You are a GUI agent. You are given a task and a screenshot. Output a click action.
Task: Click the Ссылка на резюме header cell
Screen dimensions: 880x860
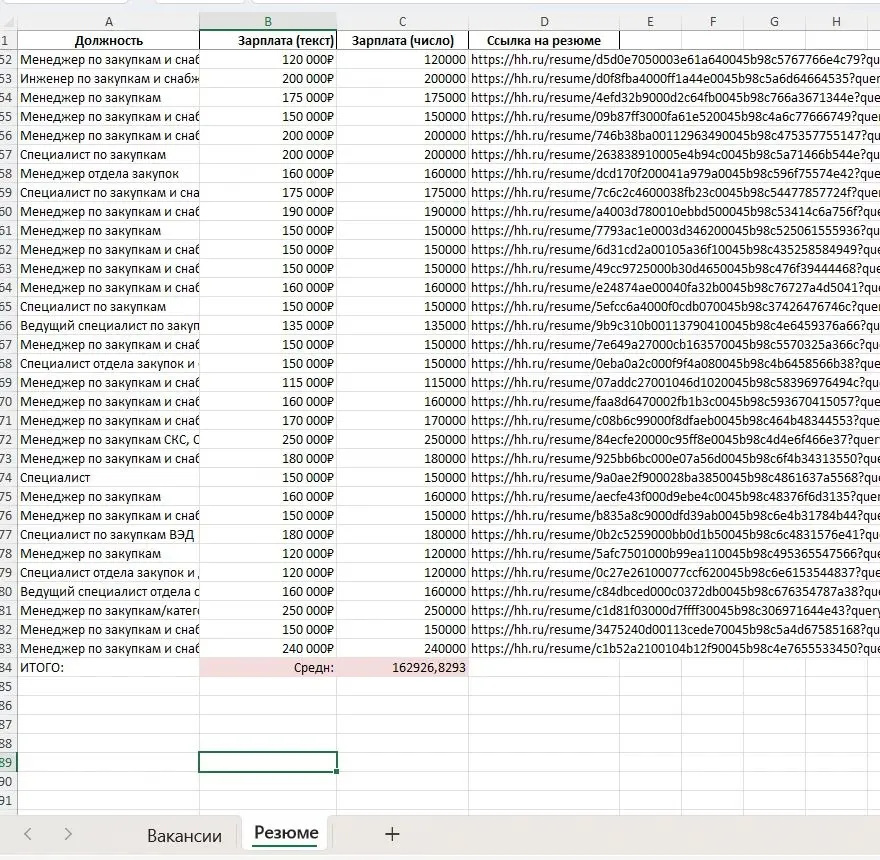[x=544, y=40]
